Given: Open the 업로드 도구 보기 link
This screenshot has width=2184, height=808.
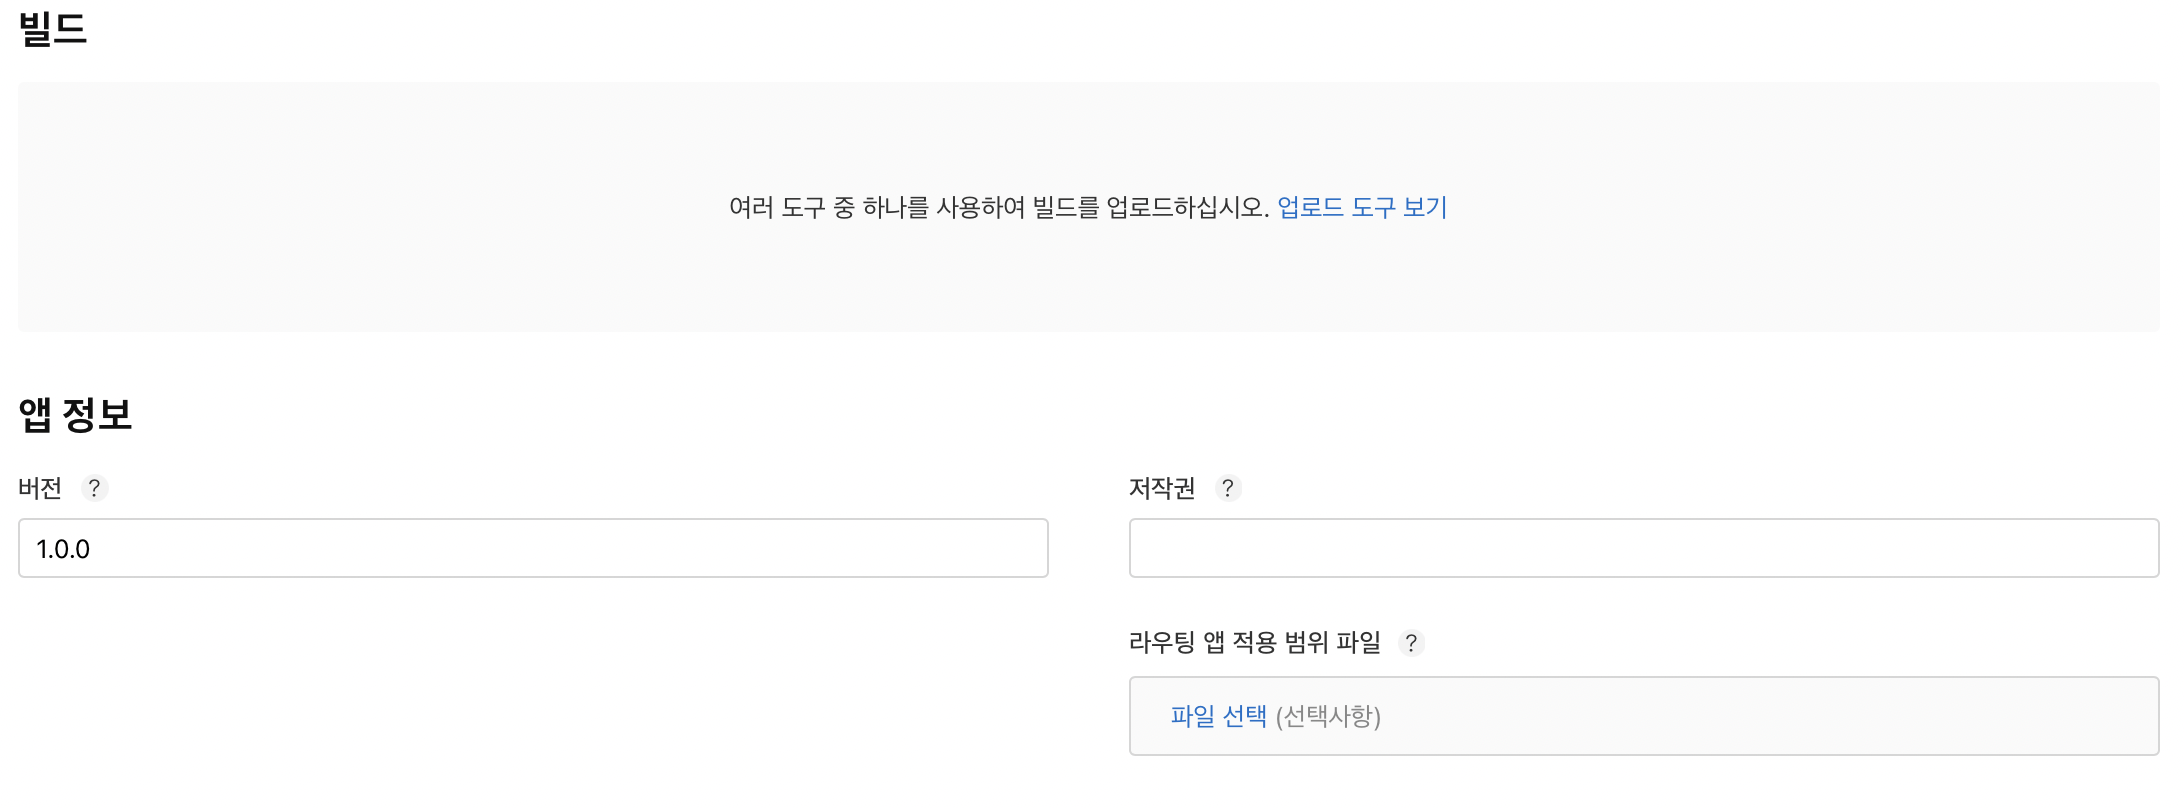Looking at the screenshot, I should pos(1362,207).
